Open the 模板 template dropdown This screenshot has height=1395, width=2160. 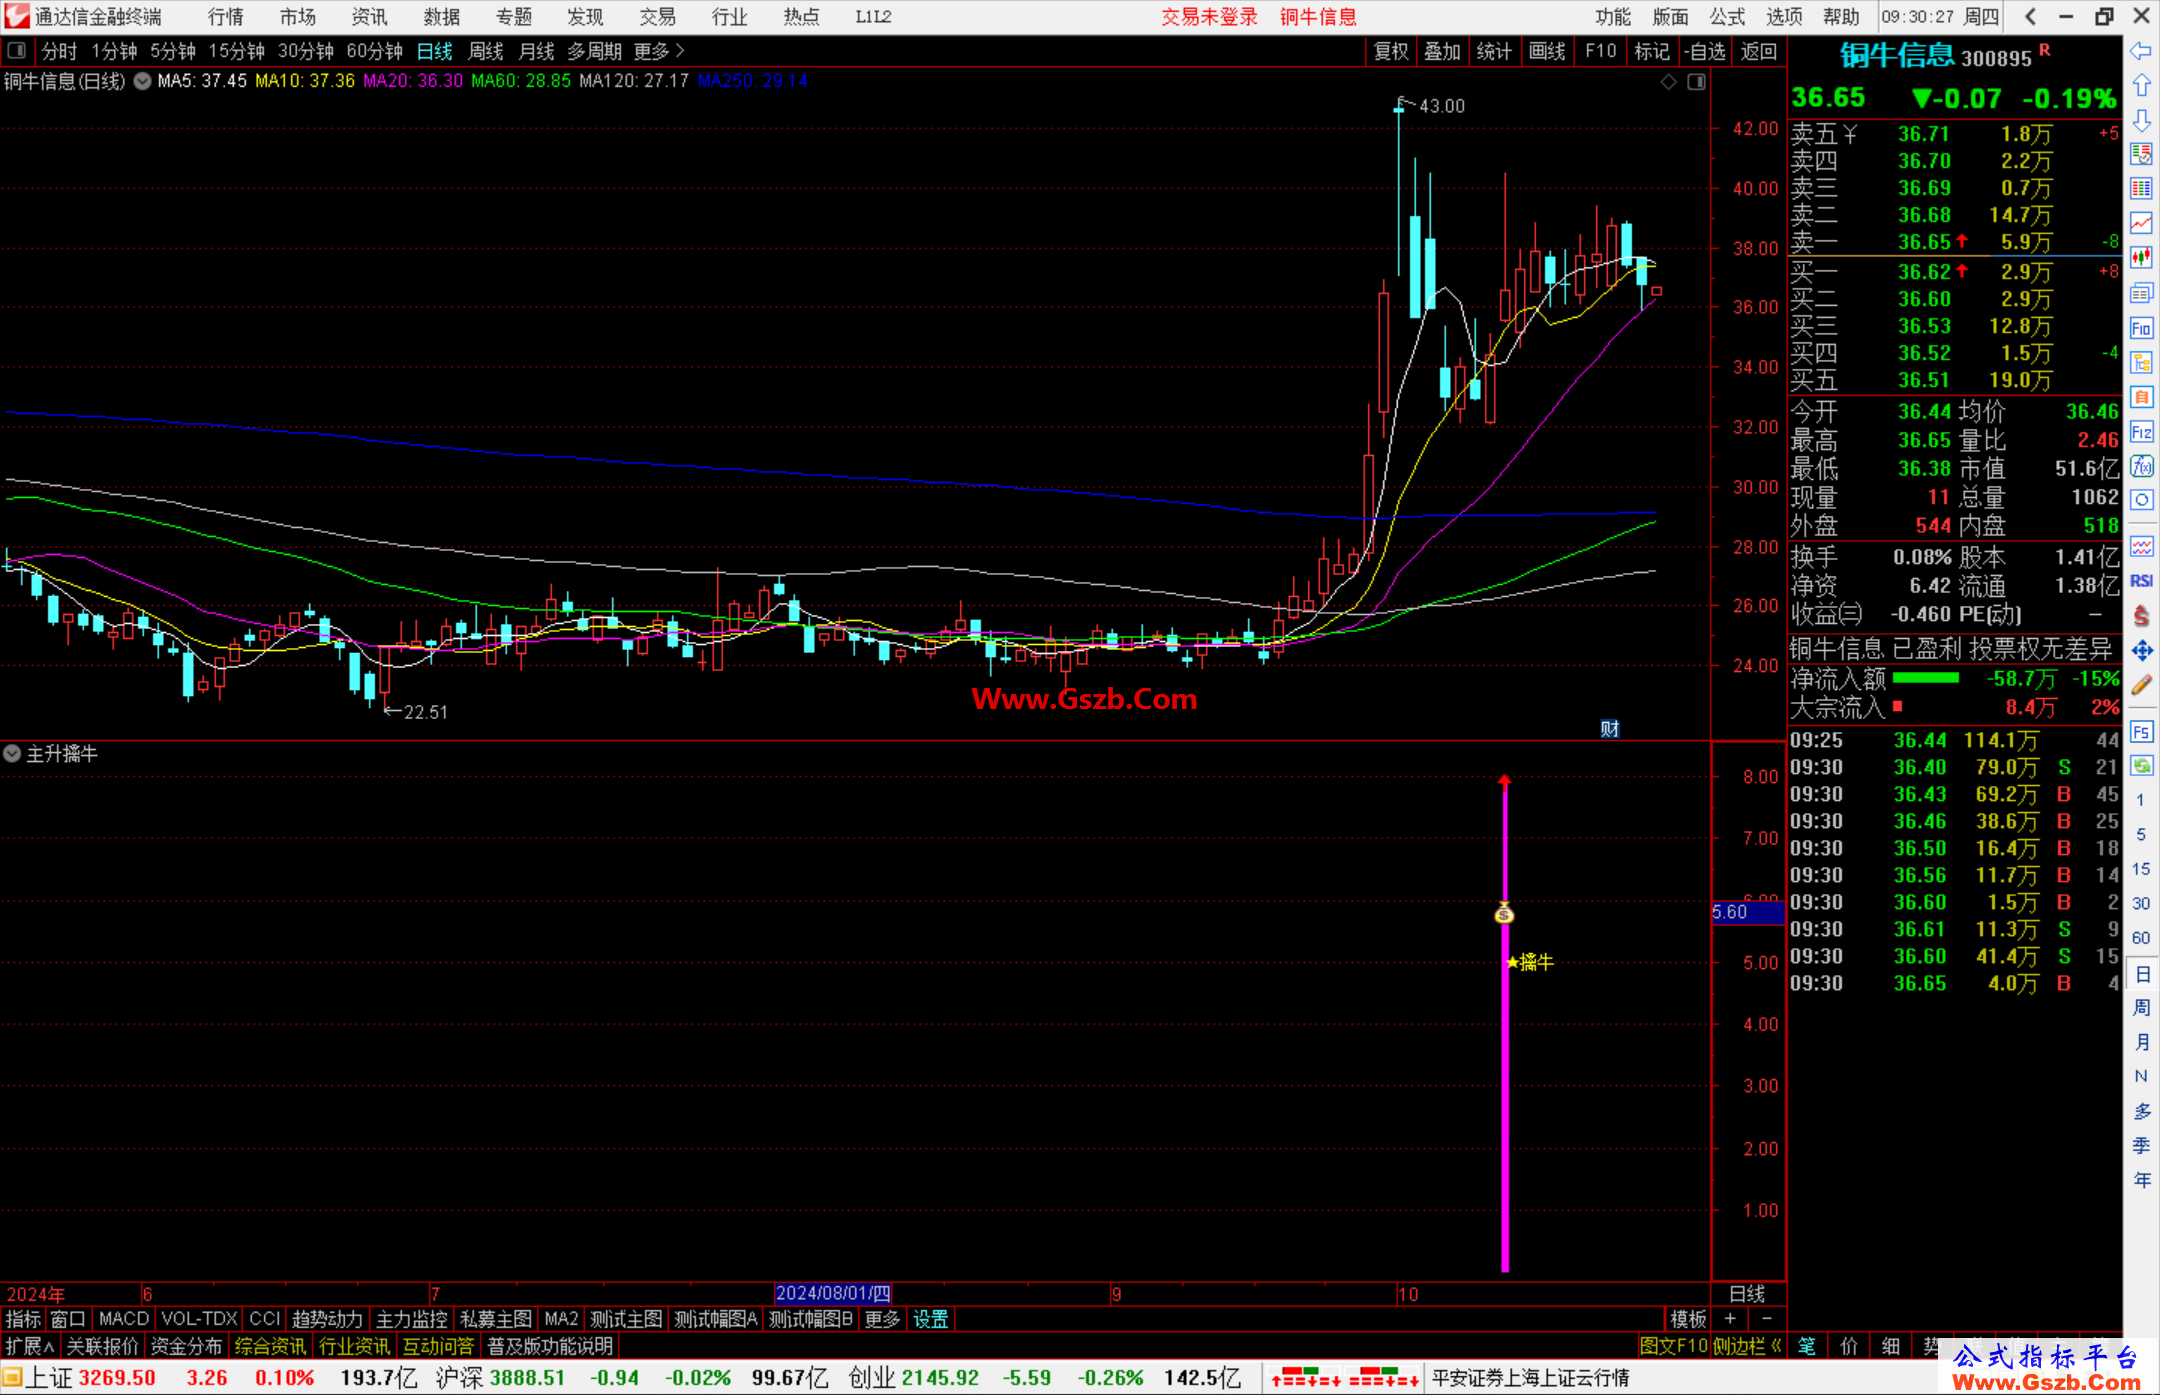(x=1688, y=1319)
